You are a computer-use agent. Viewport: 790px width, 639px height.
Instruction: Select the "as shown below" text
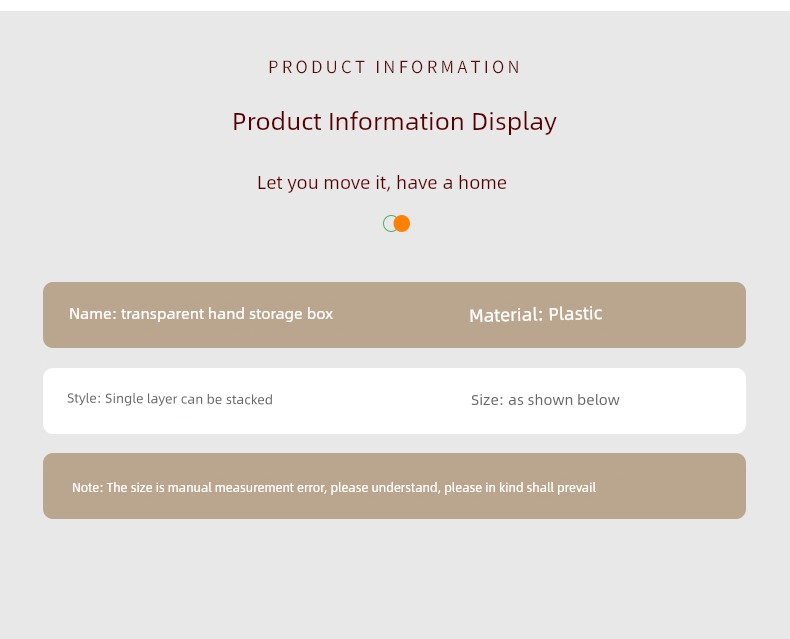564,400
